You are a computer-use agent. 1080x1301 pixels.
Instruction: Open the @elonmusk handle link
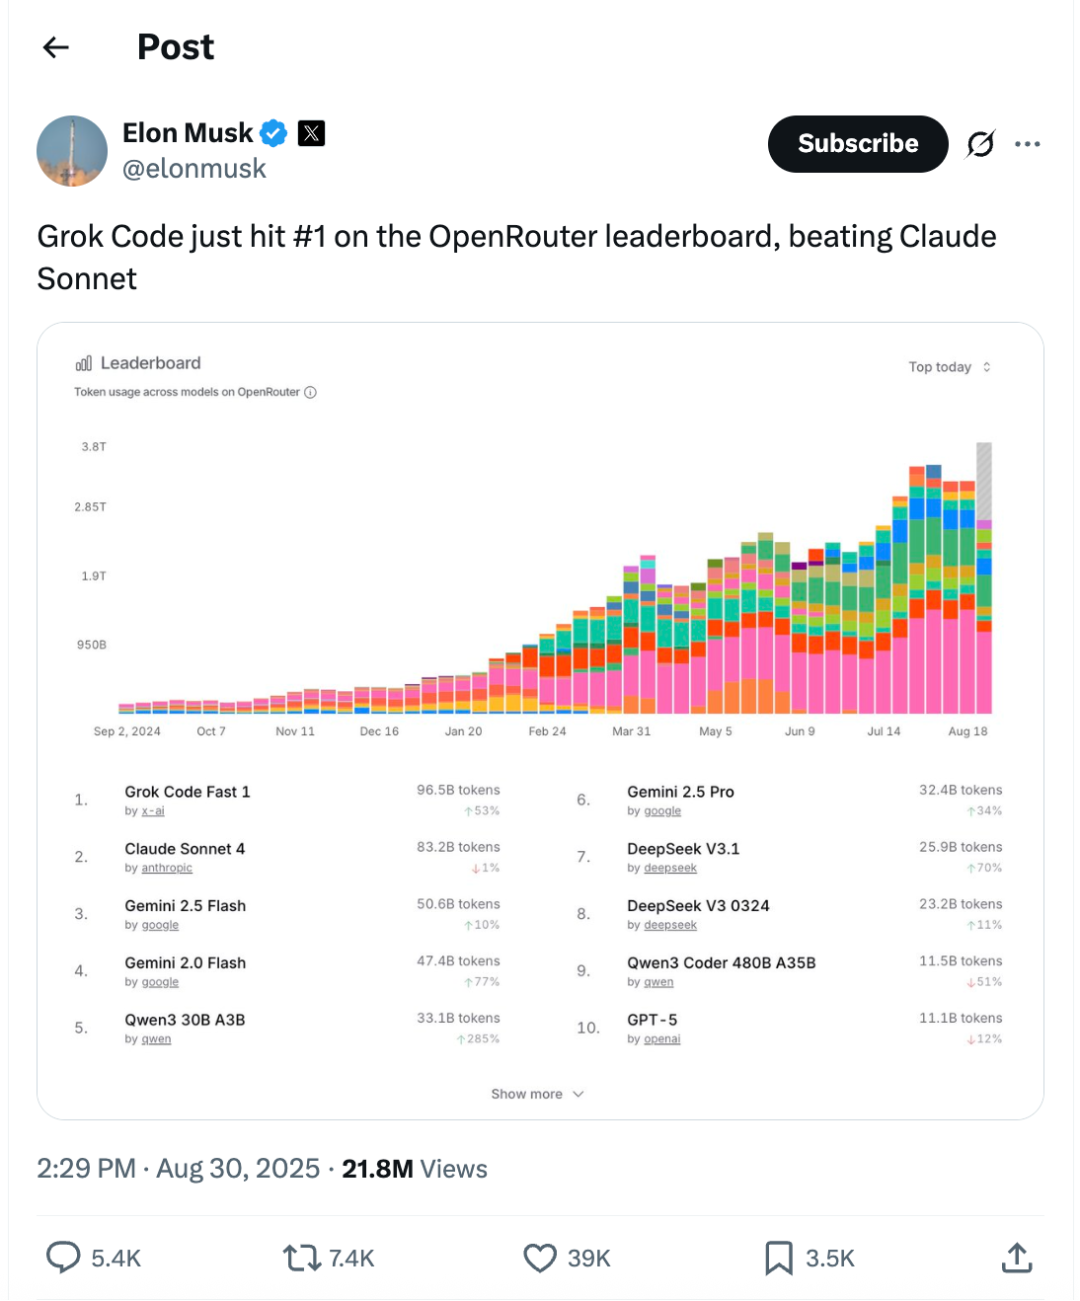pos(194,169)
